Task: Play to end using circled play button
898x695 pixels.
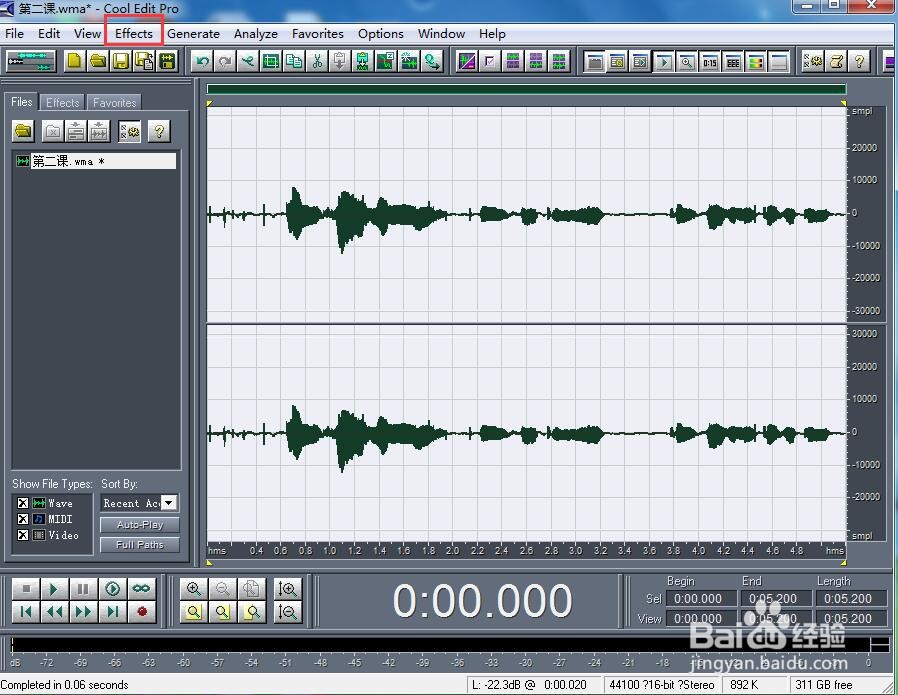Action: pos(112,589)
